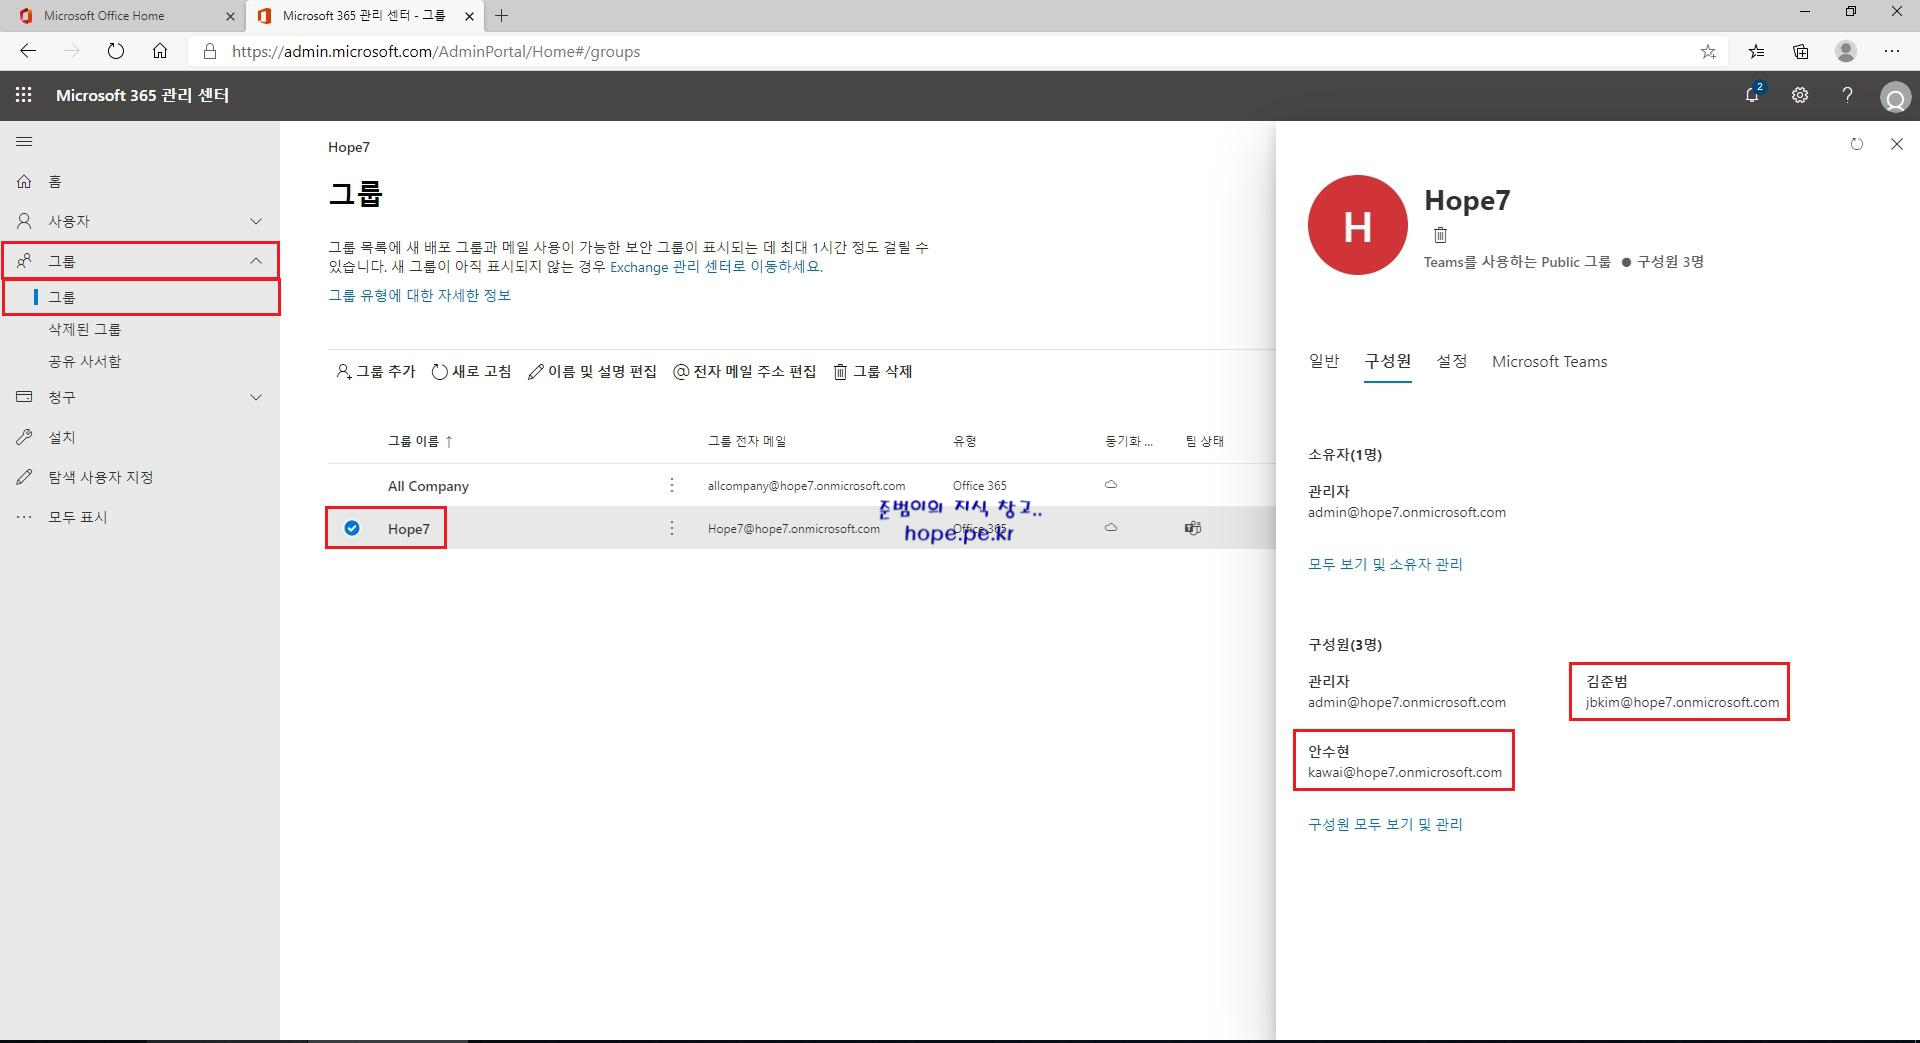1920x1043 pixels.
Task: Open a new browser tab
Action: 502,16
